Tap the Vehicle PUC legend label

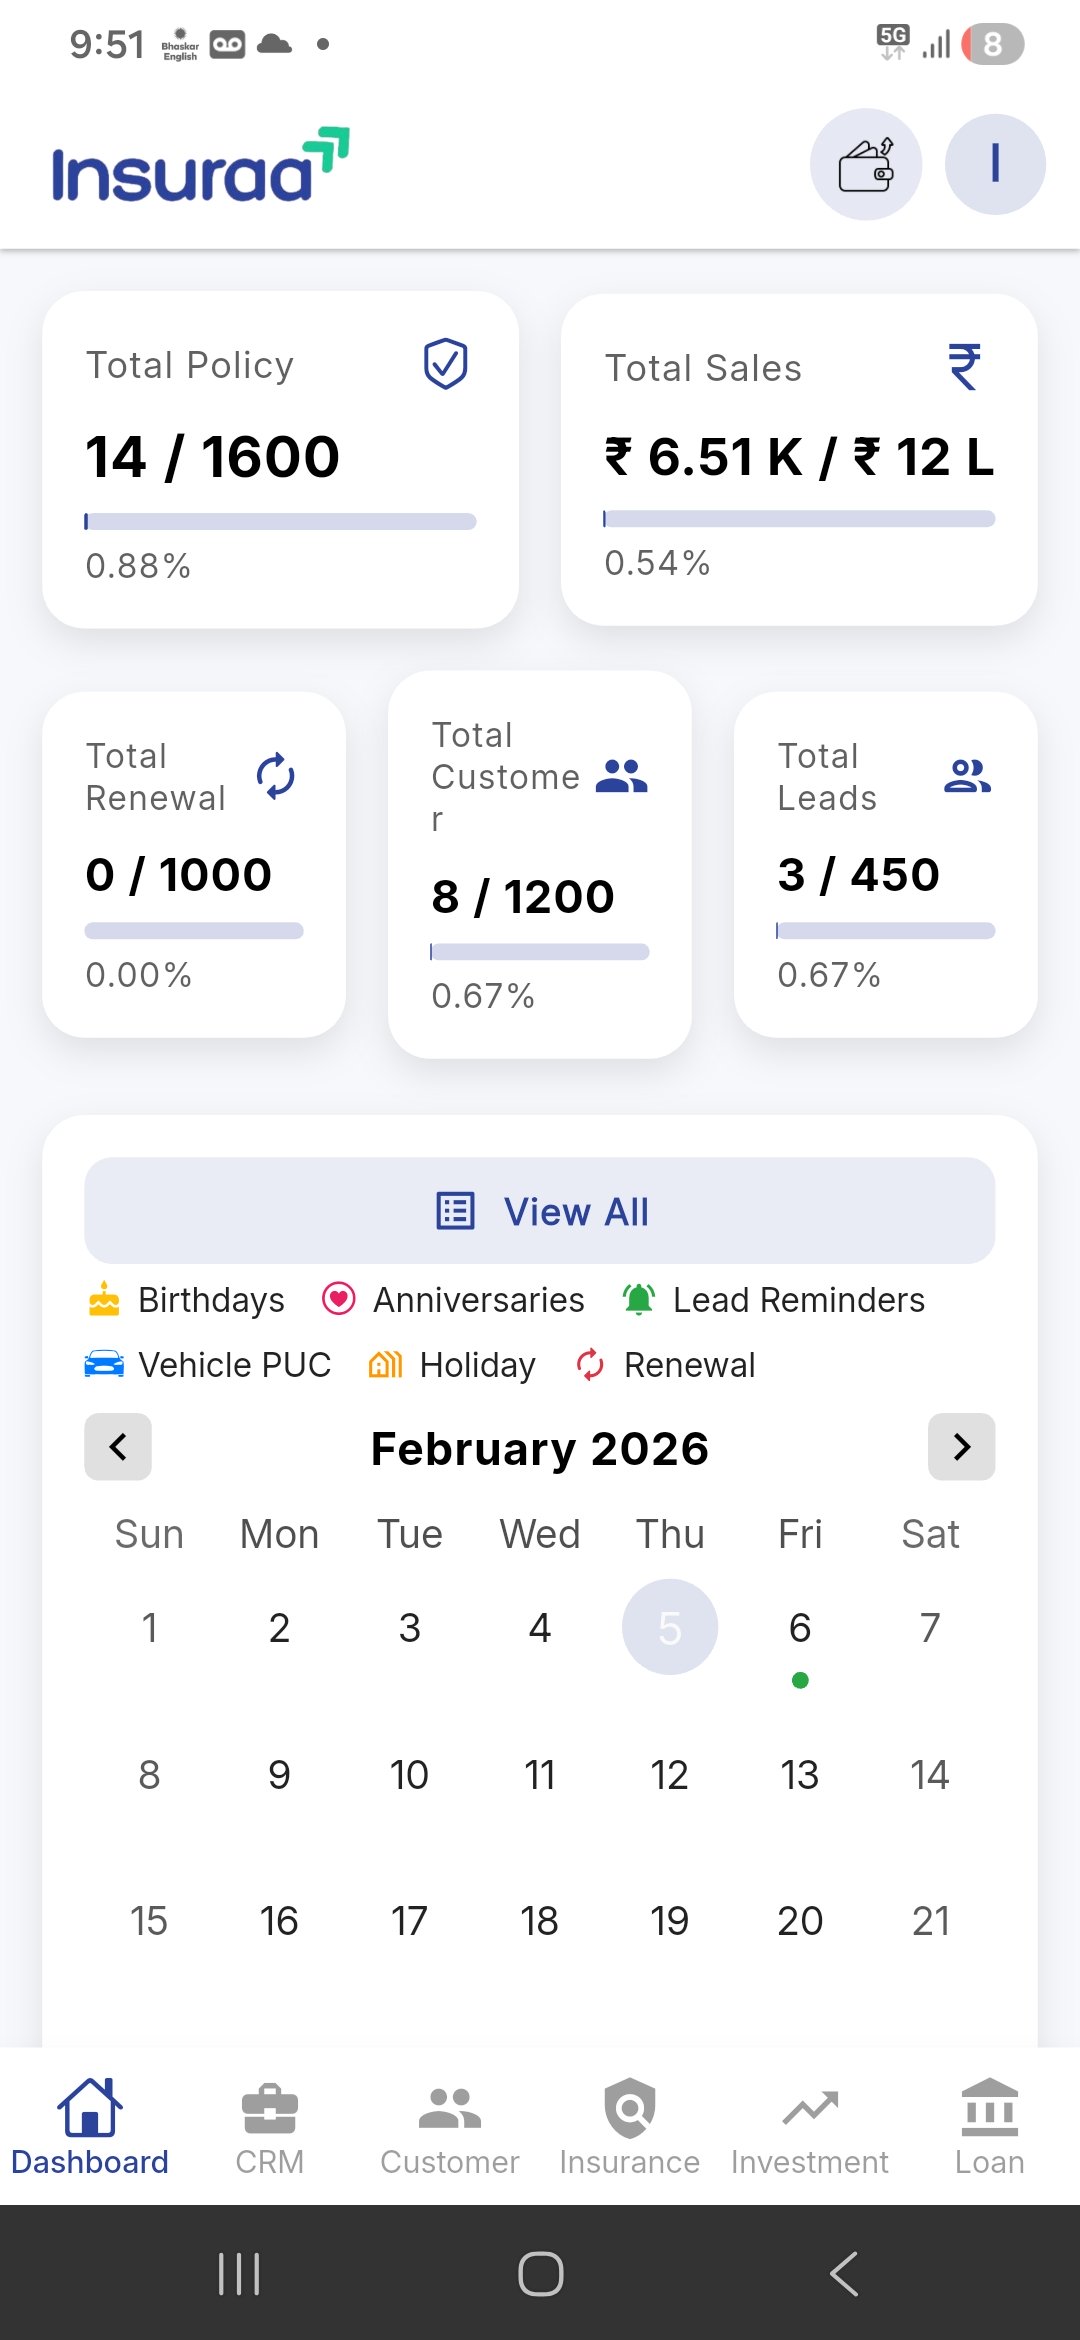(235, 1365)
